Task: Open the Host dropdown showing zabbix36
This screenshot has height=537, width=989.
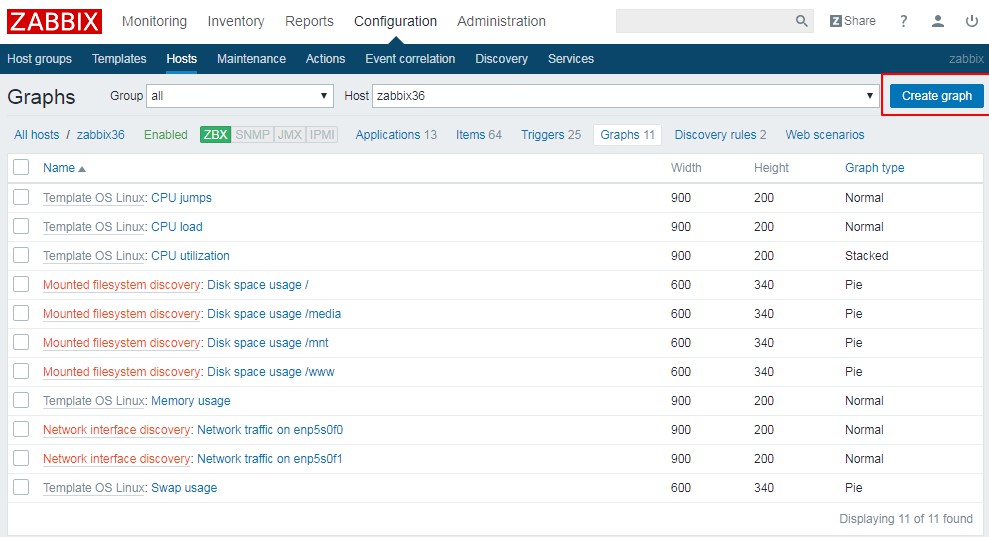Action: 625,96
